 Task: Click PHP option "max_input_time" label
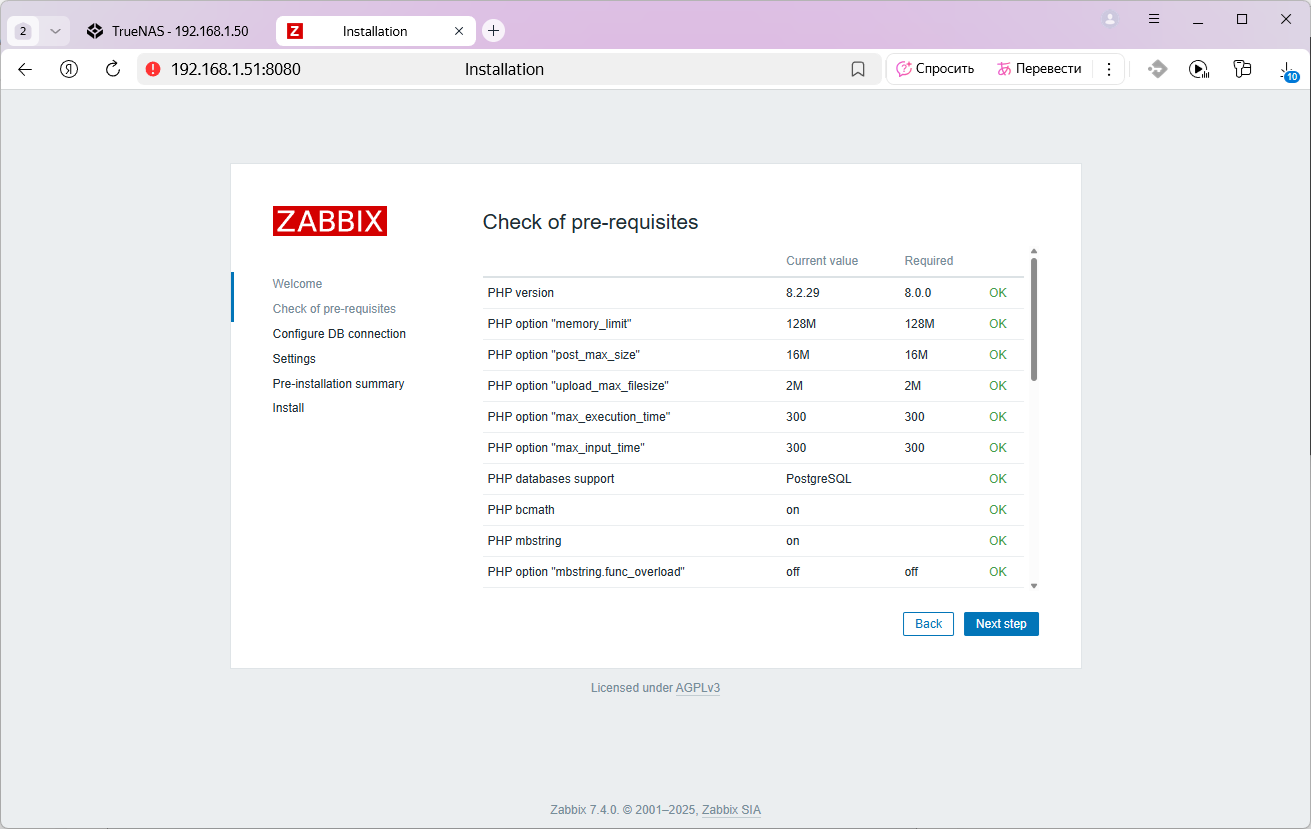(x=566, y=448)
